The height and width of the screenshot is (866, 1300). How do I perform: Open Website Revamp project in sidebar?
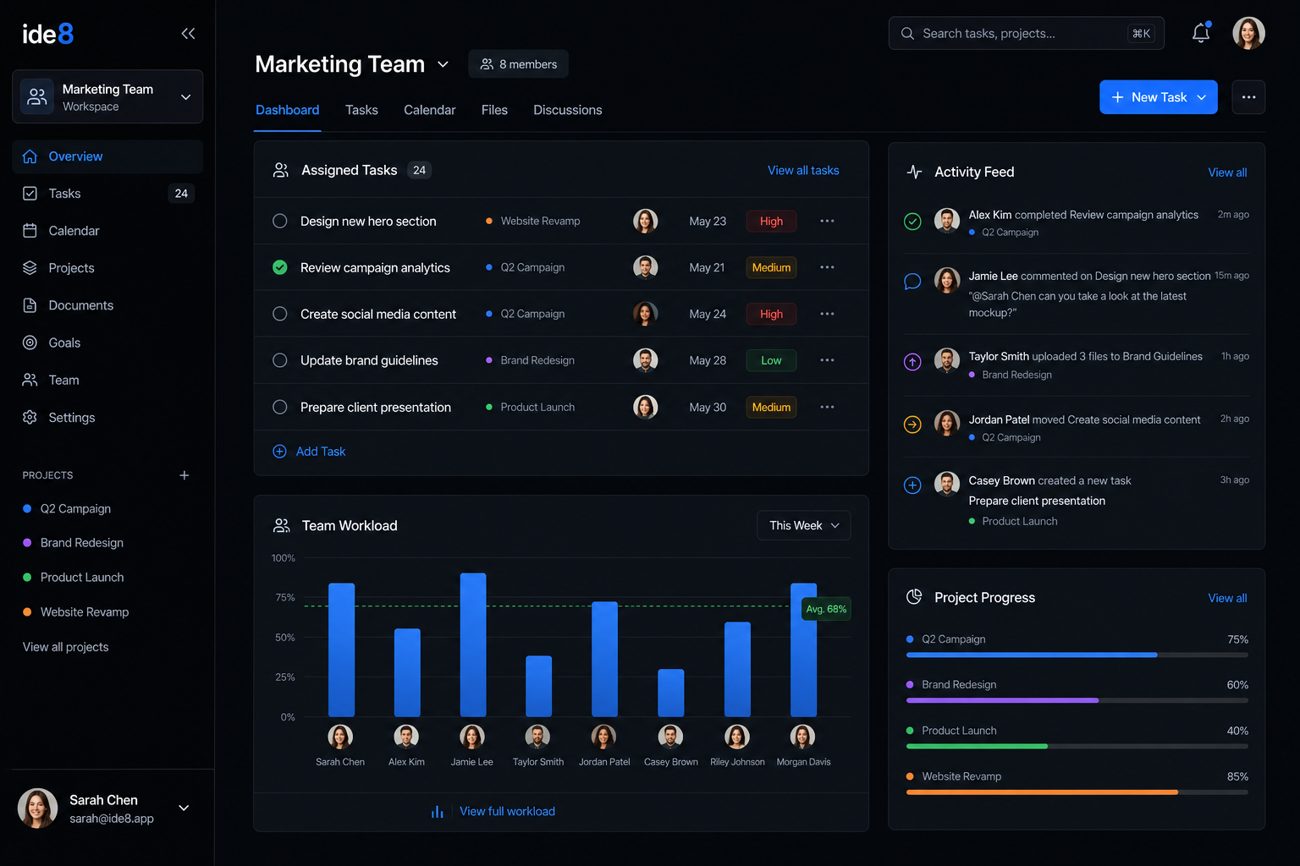pyautogui.click(x=75, y=612)
